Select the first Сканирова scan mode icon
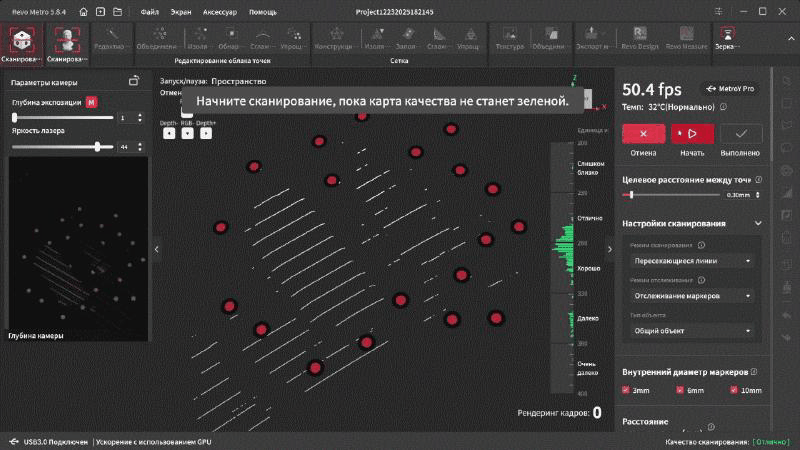This screenshot has width=800, height=450. click(21, 45)
